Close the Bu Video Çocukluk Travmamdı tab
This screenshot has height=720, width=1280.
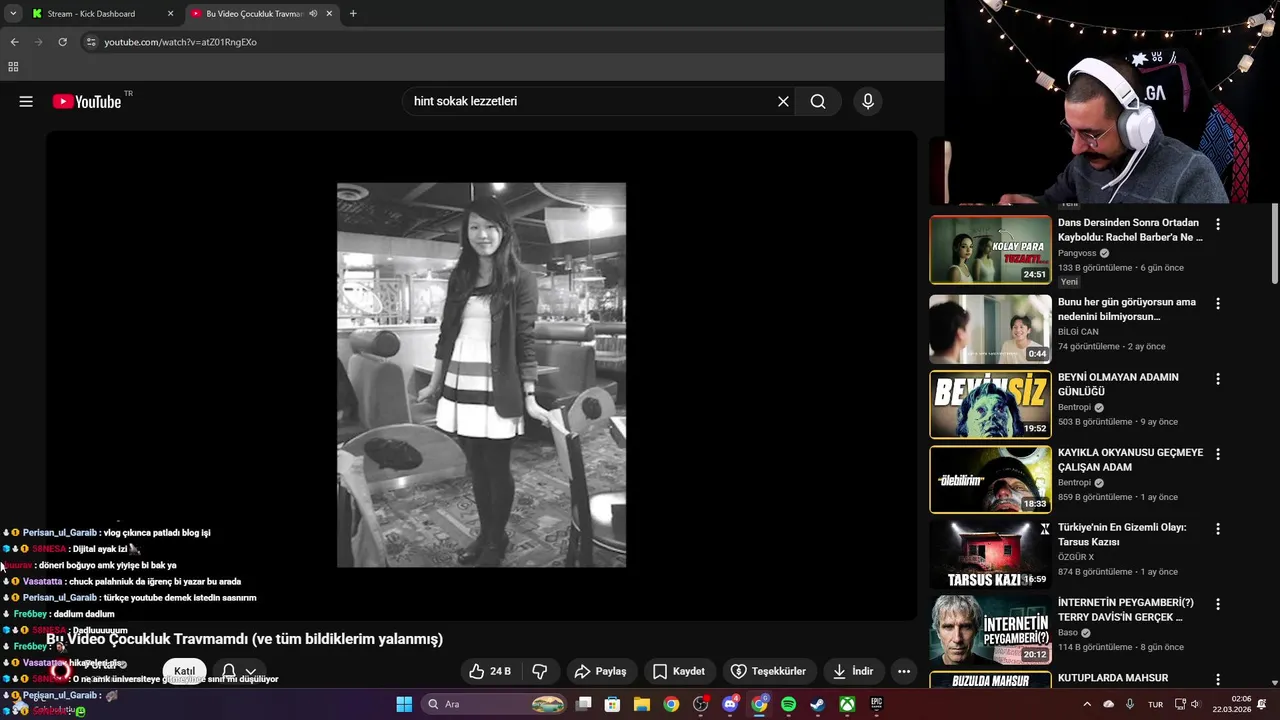(329, 14)
